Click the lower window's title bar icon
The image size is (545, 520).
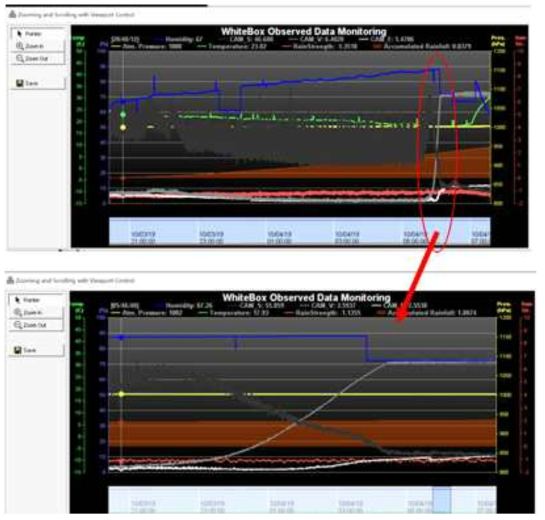(10, 280)
